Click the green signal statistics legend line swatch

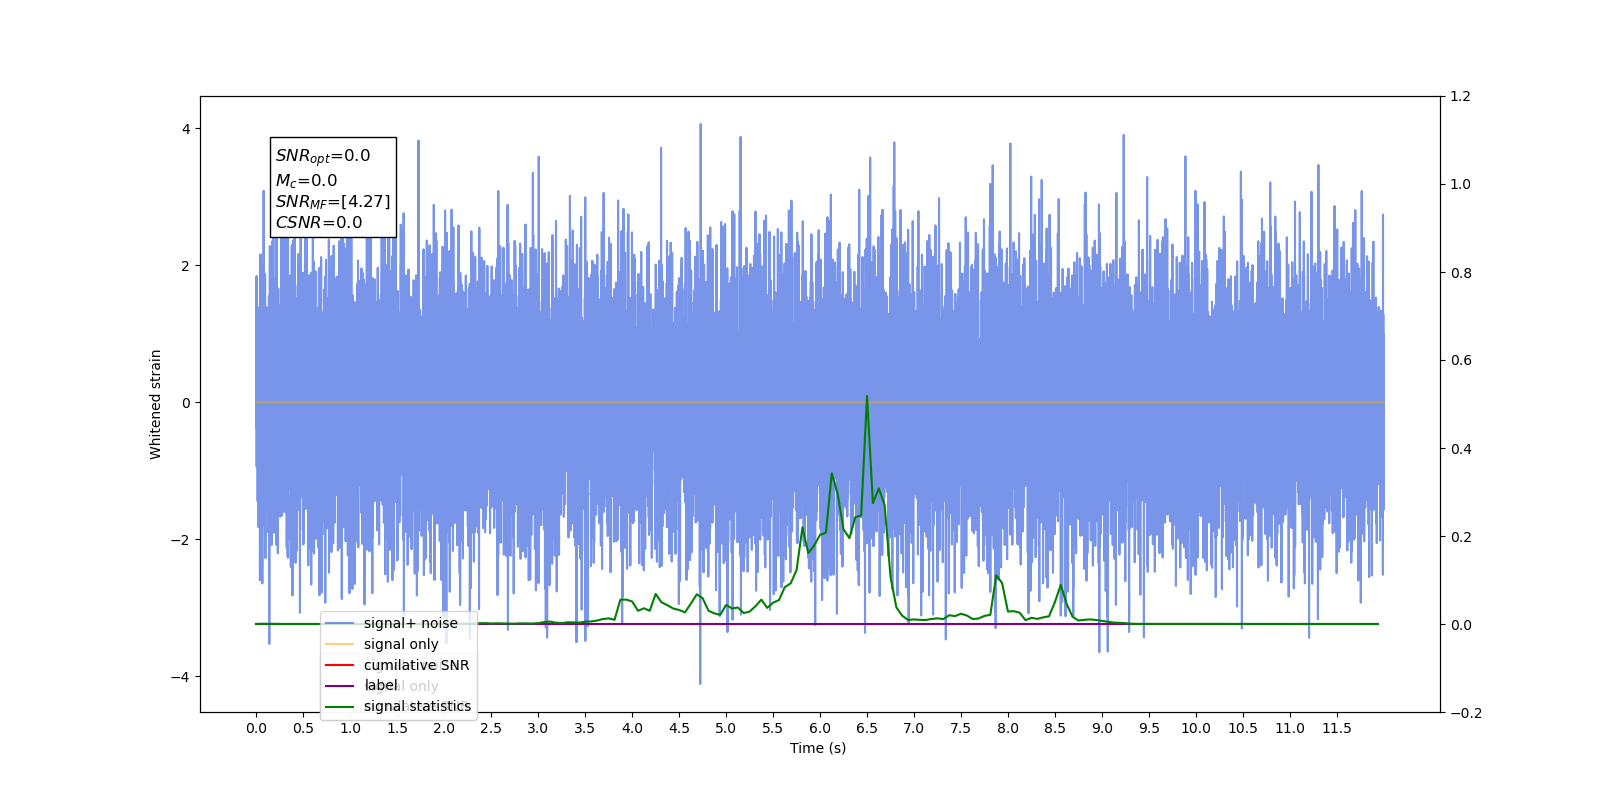coord(340,706)
